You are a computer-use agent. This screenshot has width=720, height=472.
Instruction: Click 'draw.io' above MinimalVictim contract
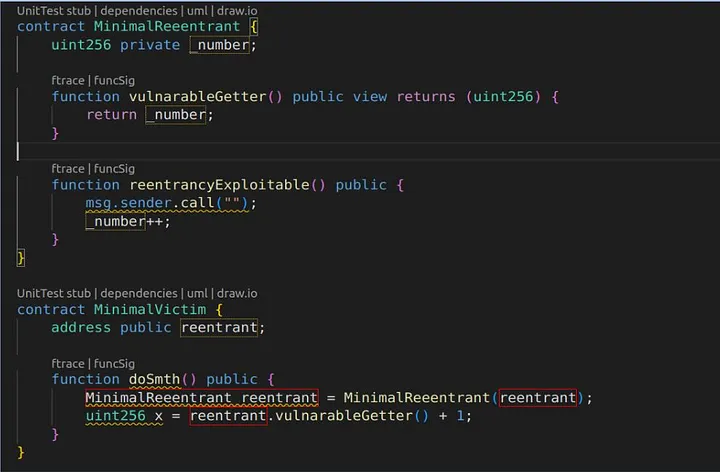point(238,293)
